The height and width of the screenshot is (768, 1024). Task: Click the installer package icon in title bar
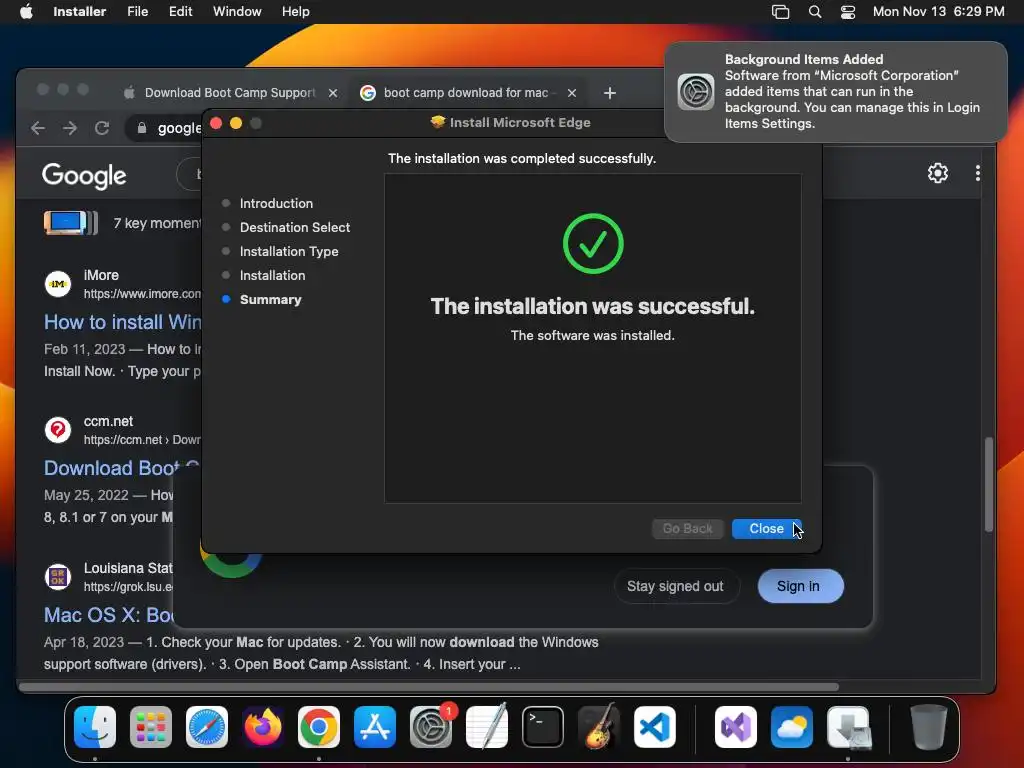pos(438,122)
